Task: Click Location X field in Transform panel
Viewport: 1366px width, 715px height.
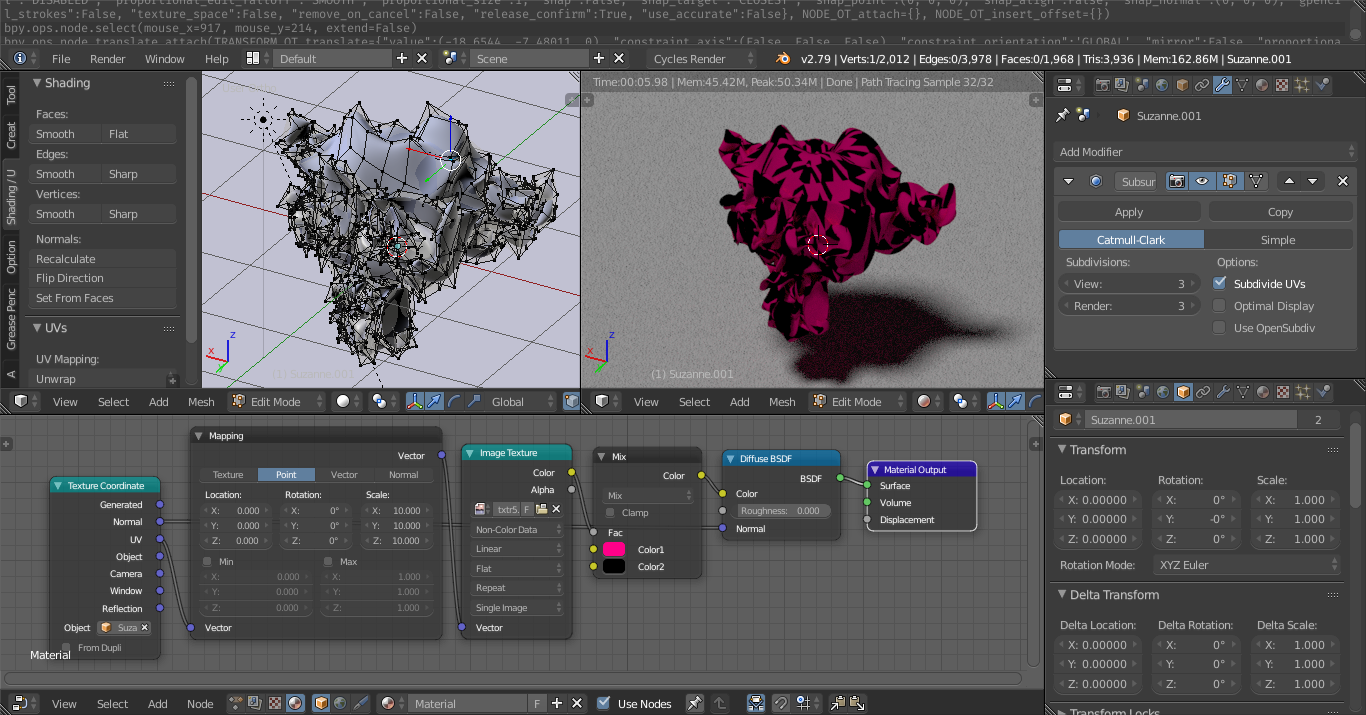Action: 1099,500
